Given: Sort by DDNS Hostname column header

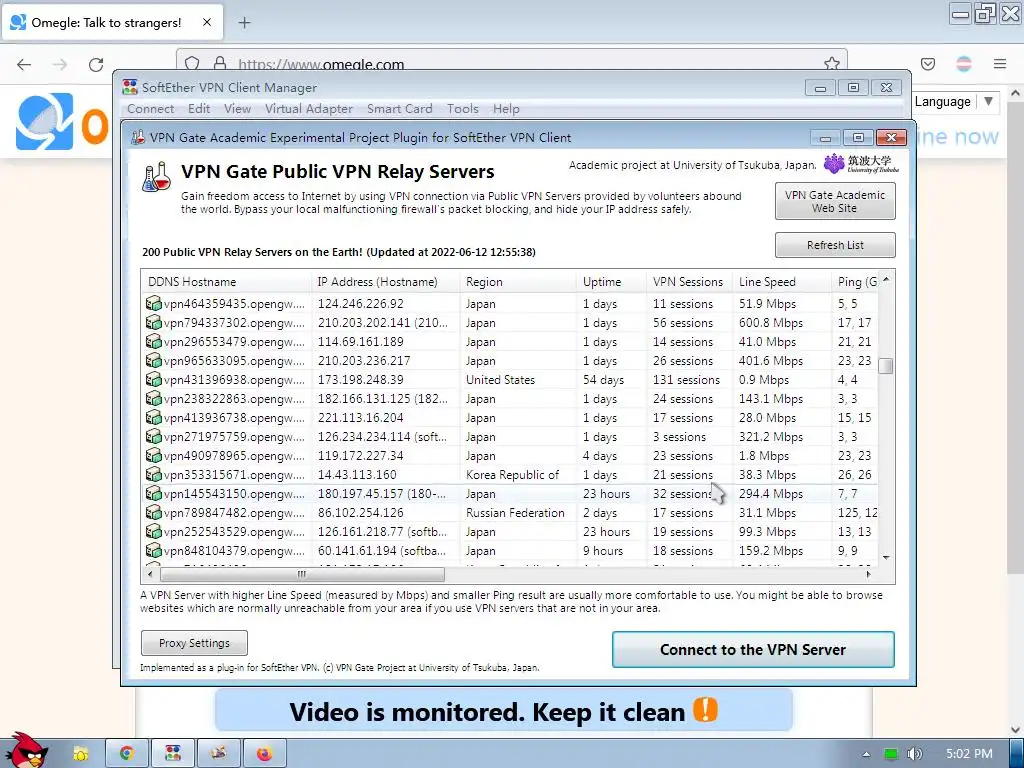Looking at the screenshot, I should (x=226, y=281).
